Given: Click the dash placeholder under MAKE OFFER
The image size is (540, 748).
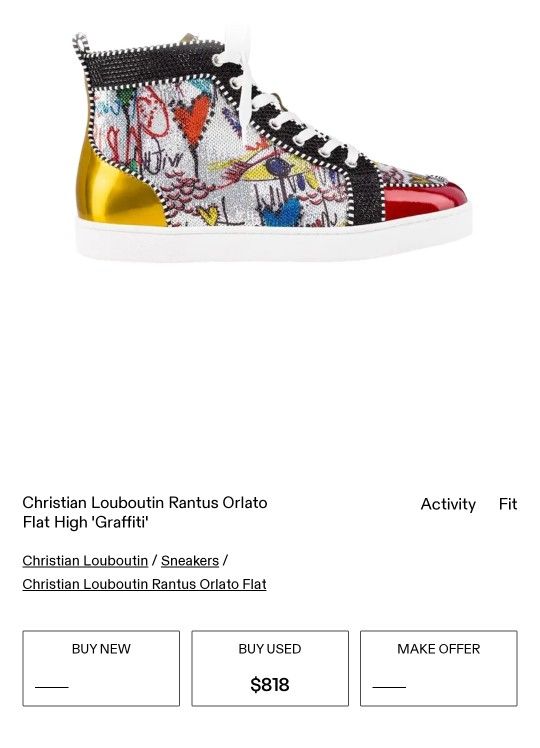Looking at the screenshot, I should 389,687.
